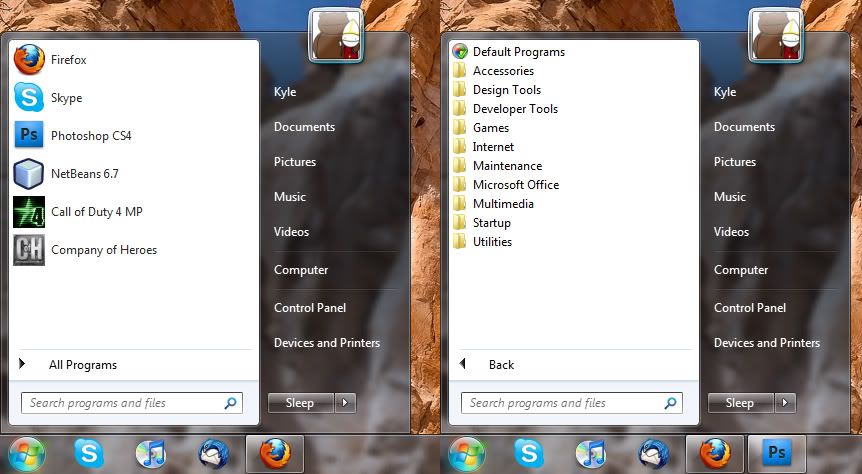This screenshot has width=862, height=474.
Task: Open Kyle user folder in left Start menu
Action: coord(285,92)
